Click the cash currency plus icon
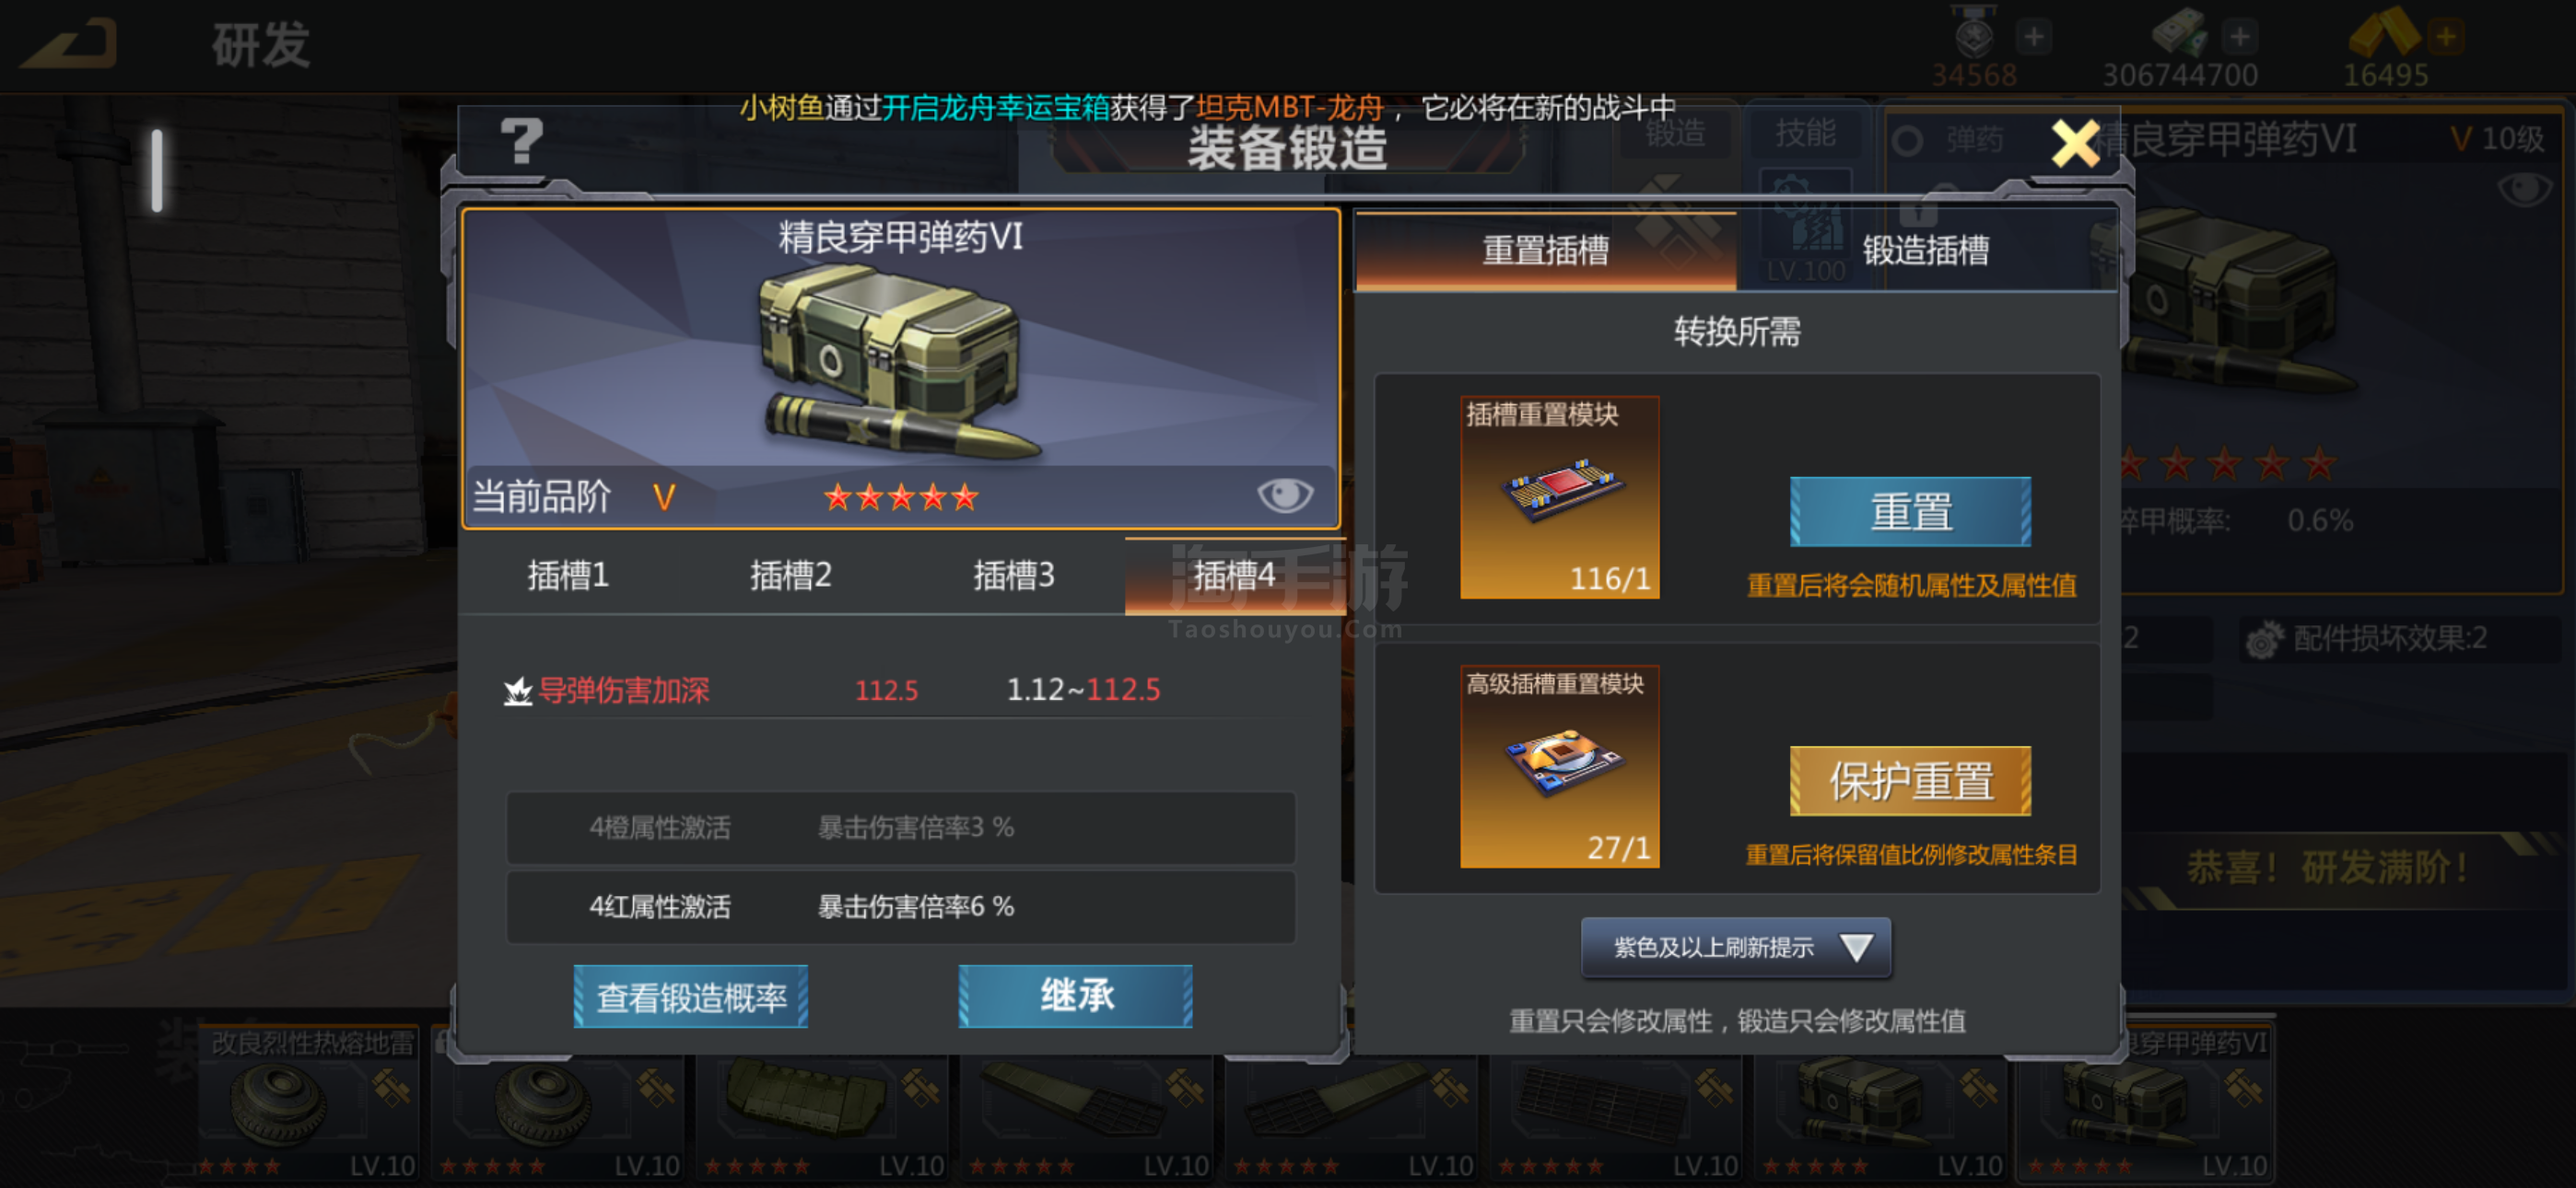 point(2239,37)
